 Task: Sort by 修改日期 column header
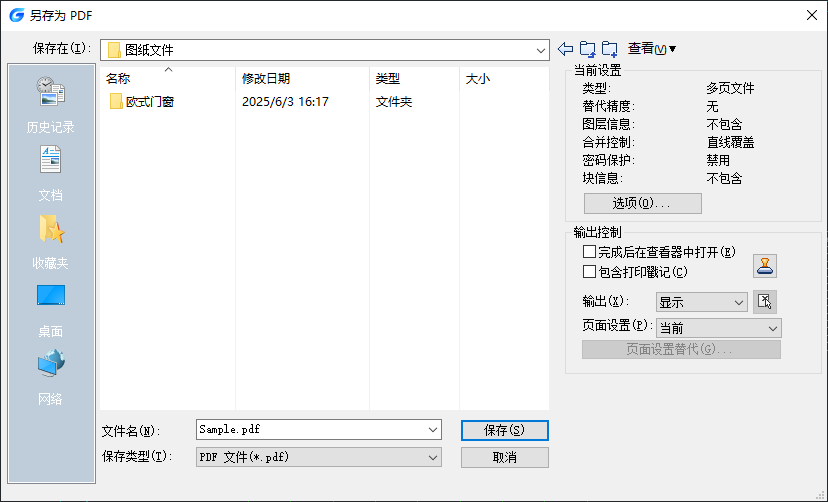[x=303, y=79]
